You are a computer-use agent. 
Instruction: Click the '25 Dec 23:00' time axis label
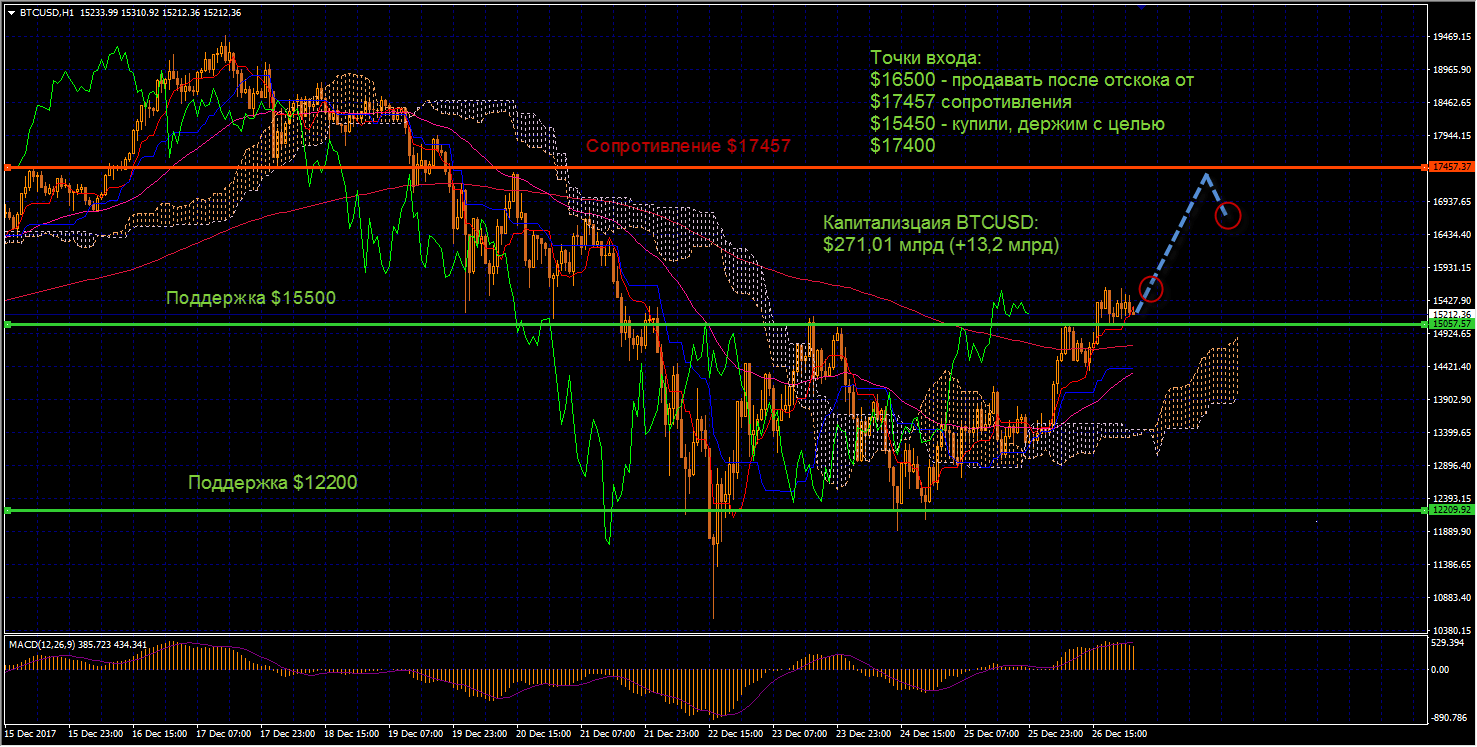click(1055, 733)
